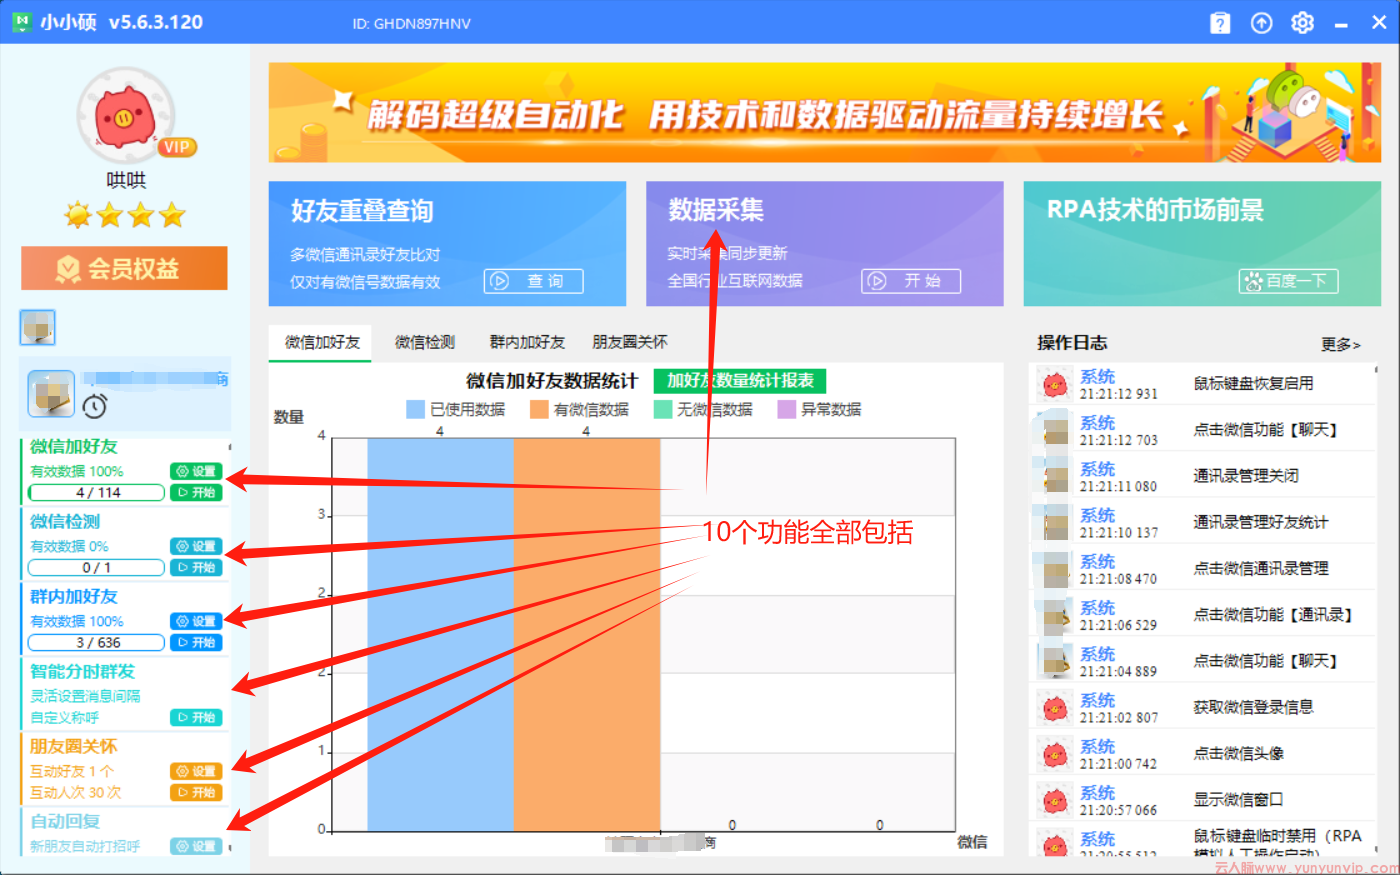Toggle the 有微信数据 orange legend swatch
Viewport: 1400px width, 875px height.
(x=539, y=409)
